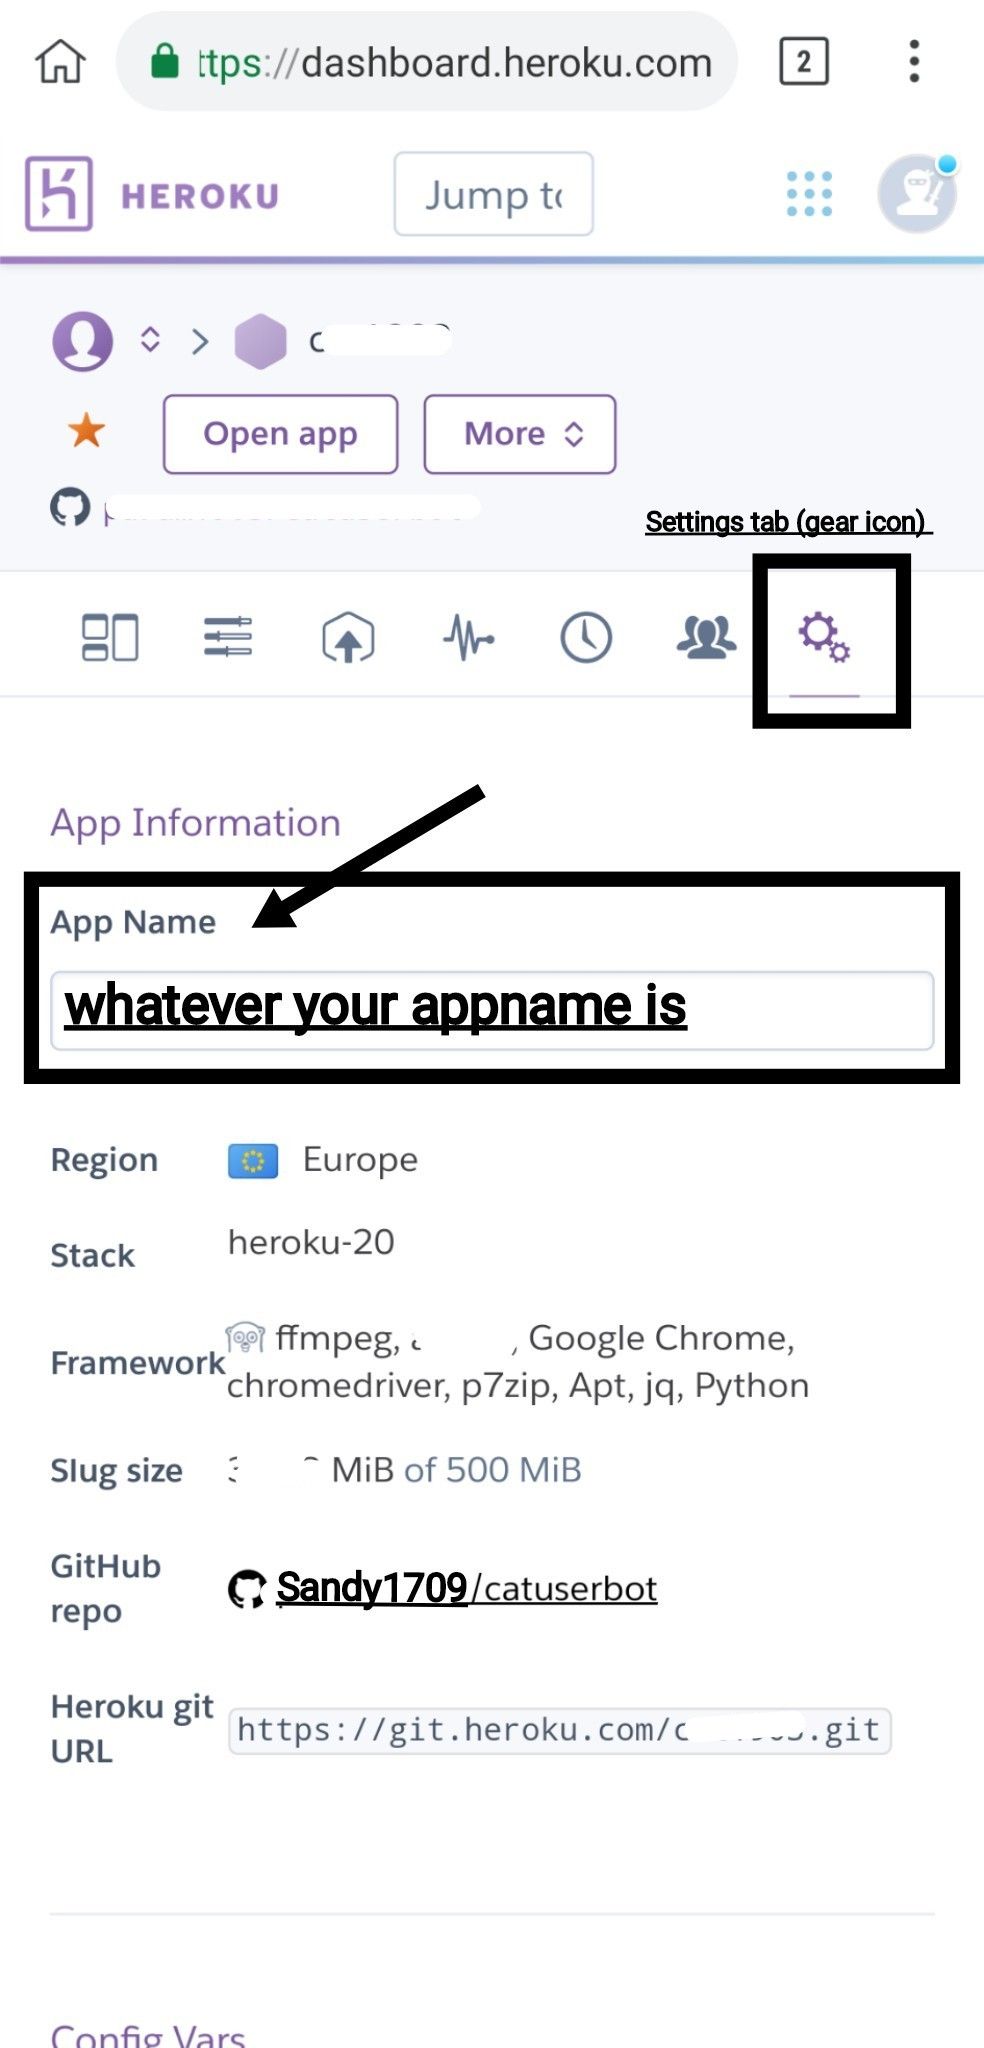This screenshot has height=2048, width=984.
Task: Switch to the Overview tab icon
Action: (x=109, y=637)
